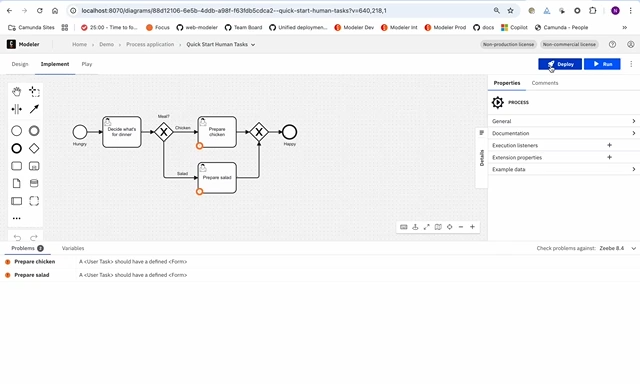
Task: Show more bookmarks with the chevron
Action: 624,27
